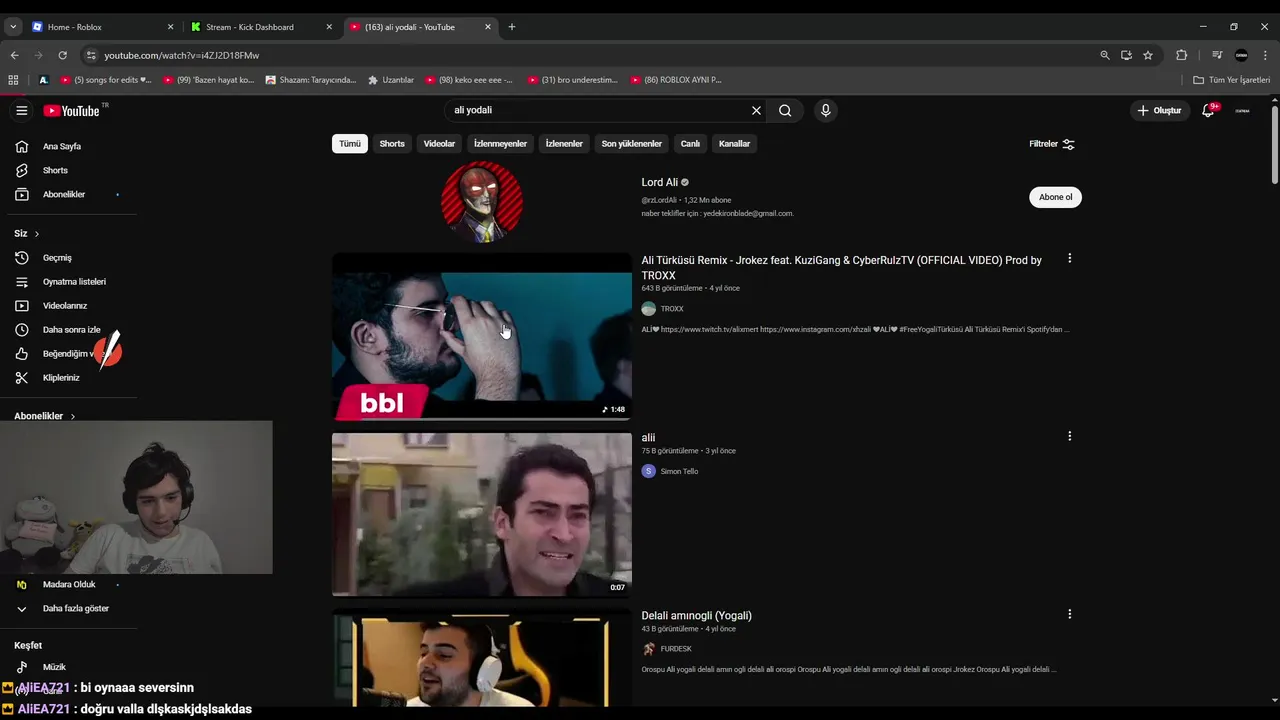Open Lord Ali channel avatar
Viewport: 1280px width, 720px height.
coord(482,202)
